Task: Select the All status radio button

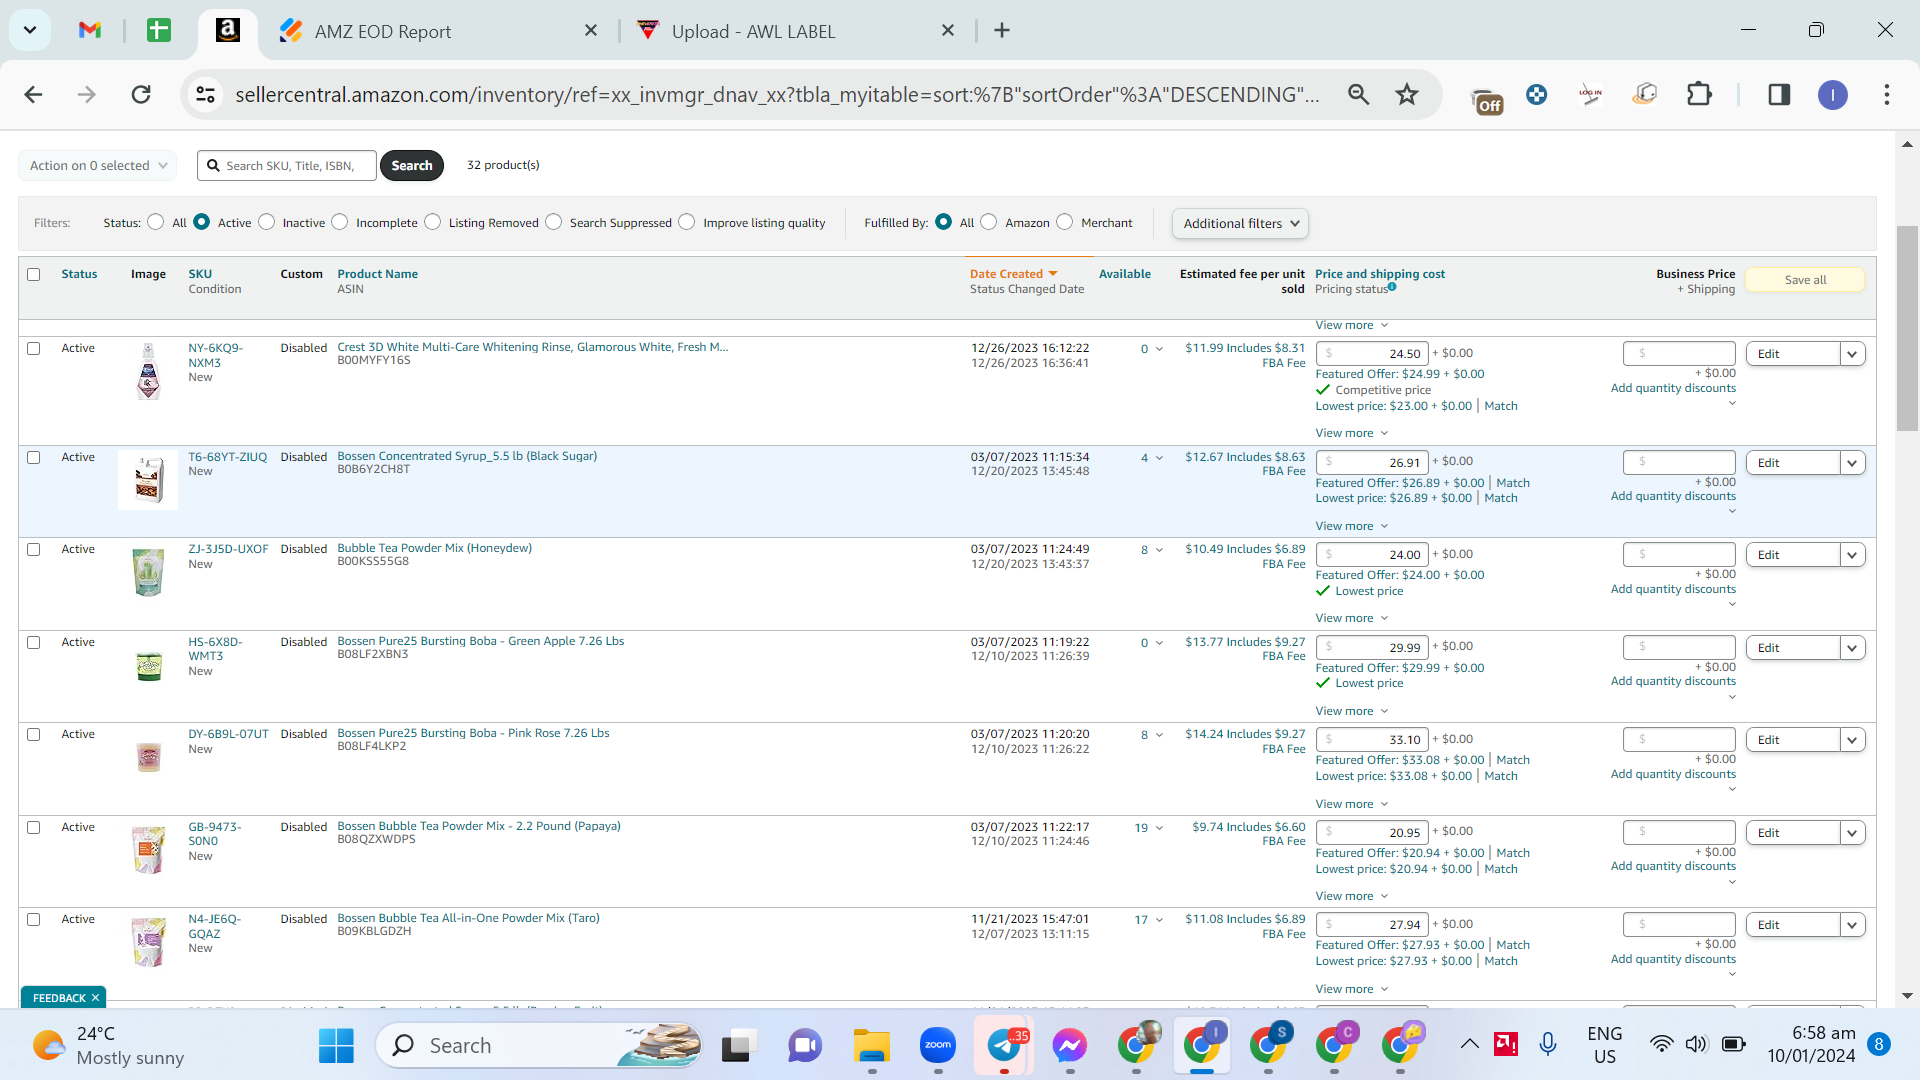Action: (x=156, y=222)
